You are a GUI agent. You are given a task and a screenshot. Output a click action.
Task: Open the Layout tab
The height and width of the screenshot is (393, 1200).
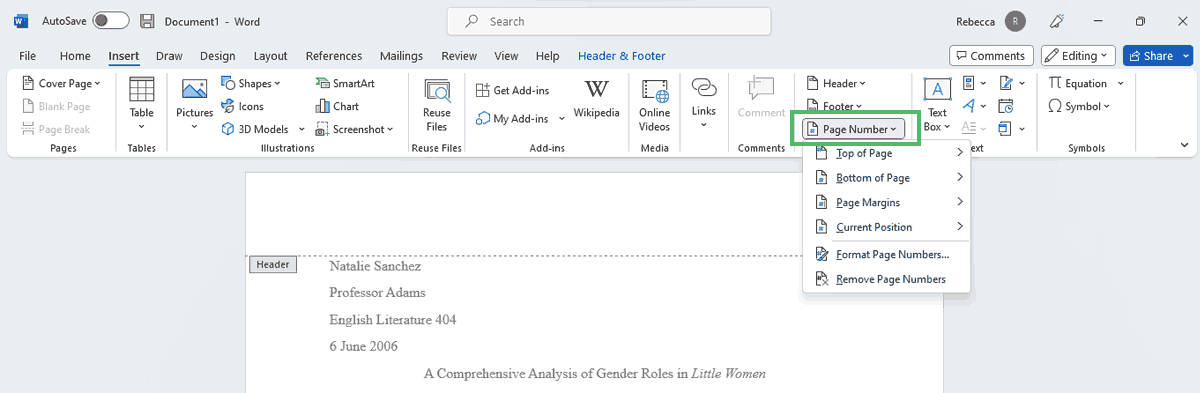270,56
